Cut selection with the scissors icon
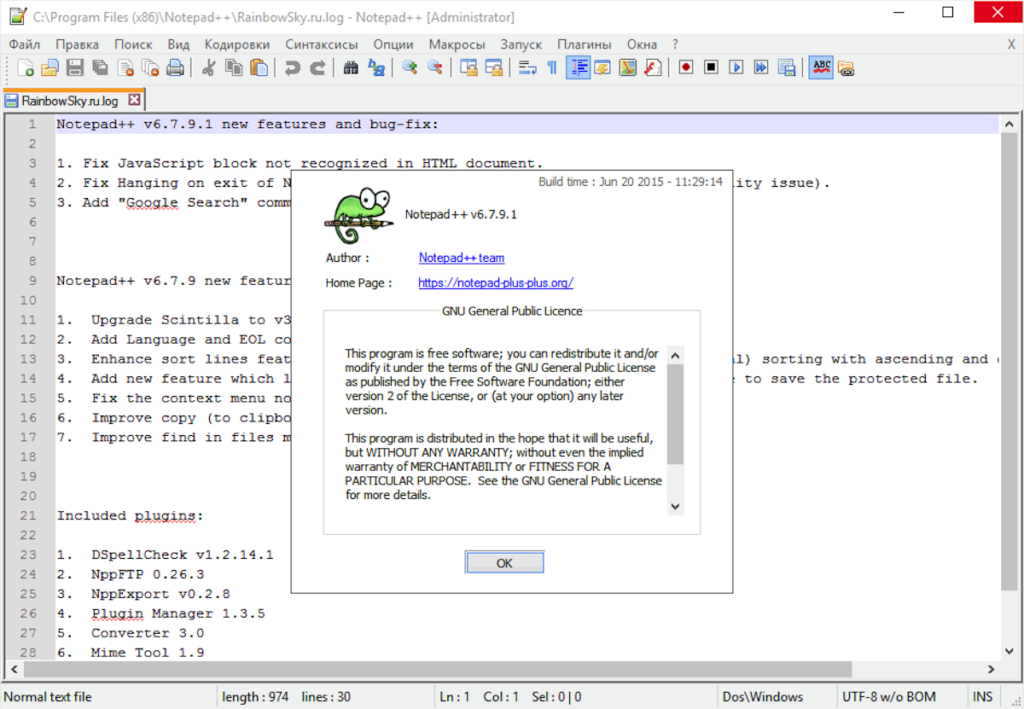1024x709 pixels. [209, 68]
